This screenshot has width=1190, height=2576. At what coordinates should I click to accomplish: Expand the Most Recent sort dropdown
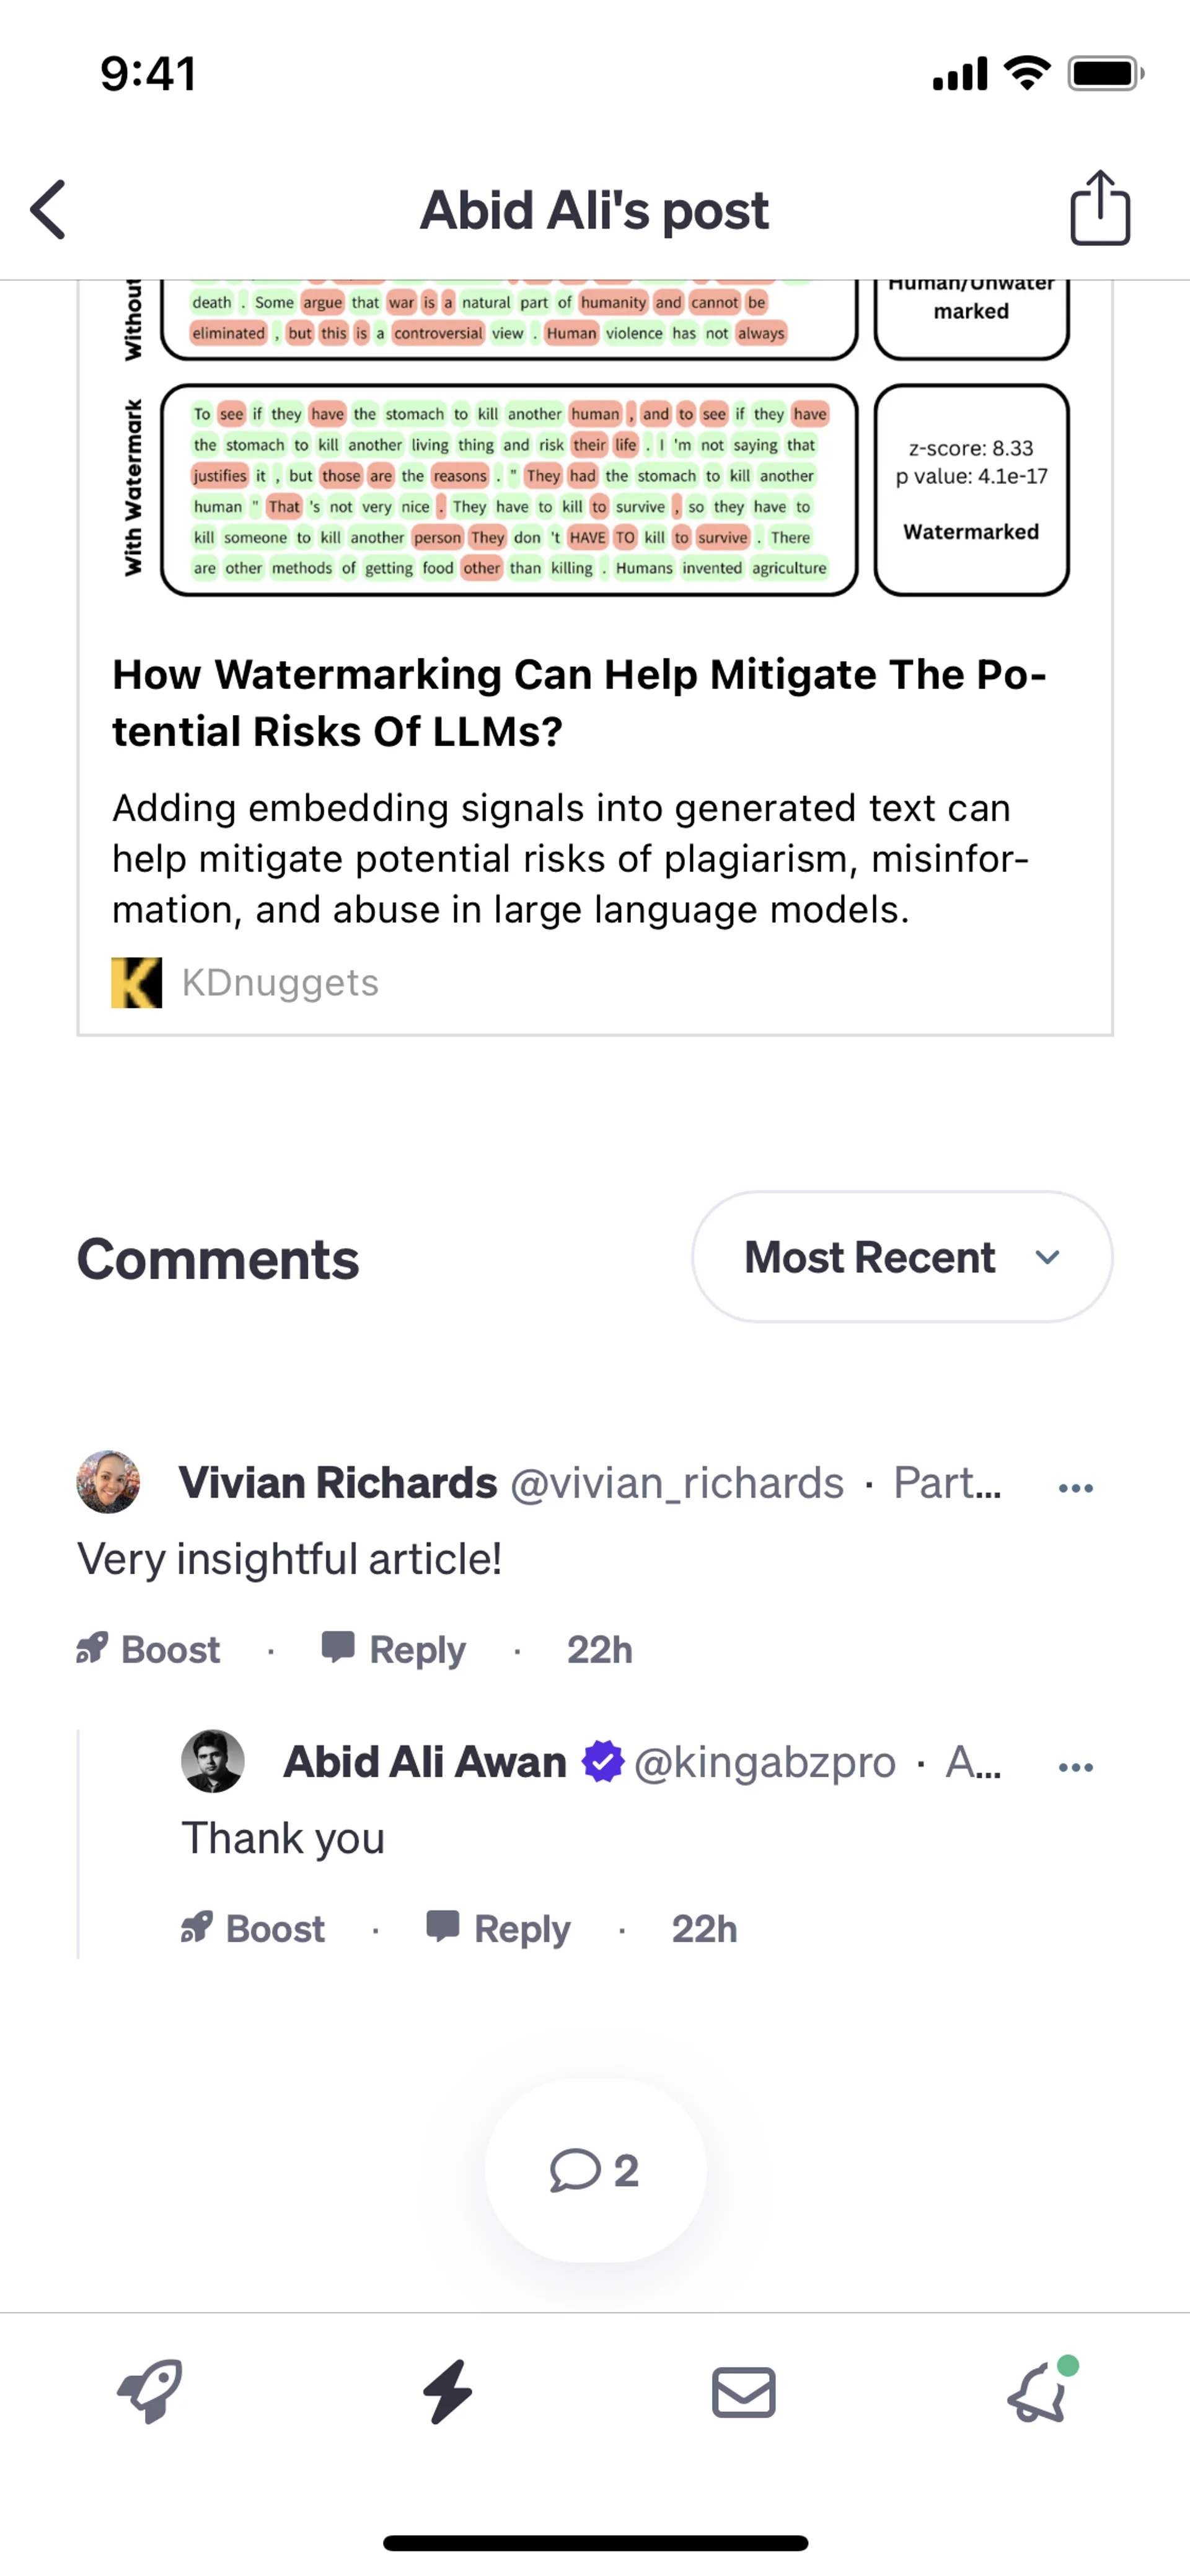(x=901, y=1257)
